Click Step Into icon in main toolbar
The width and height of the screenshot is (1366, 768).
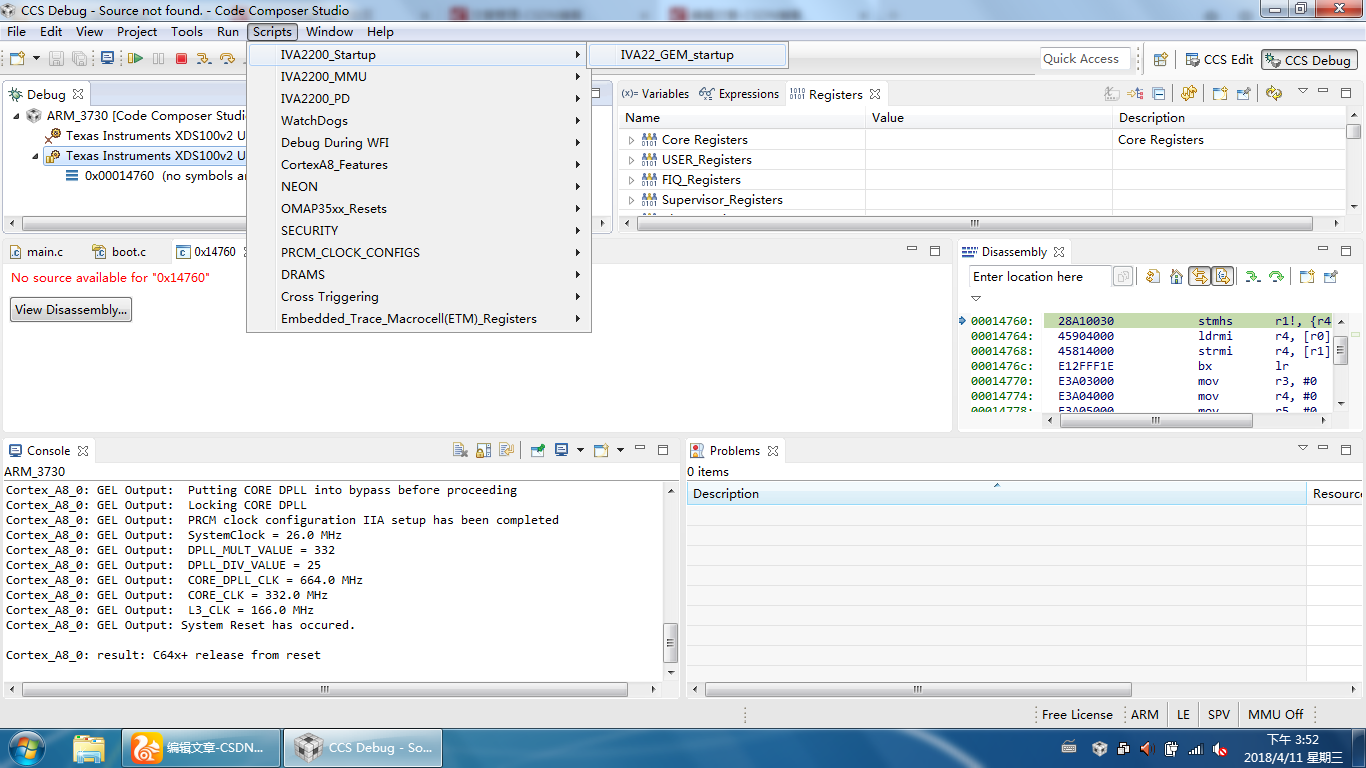tap(204, 59)
